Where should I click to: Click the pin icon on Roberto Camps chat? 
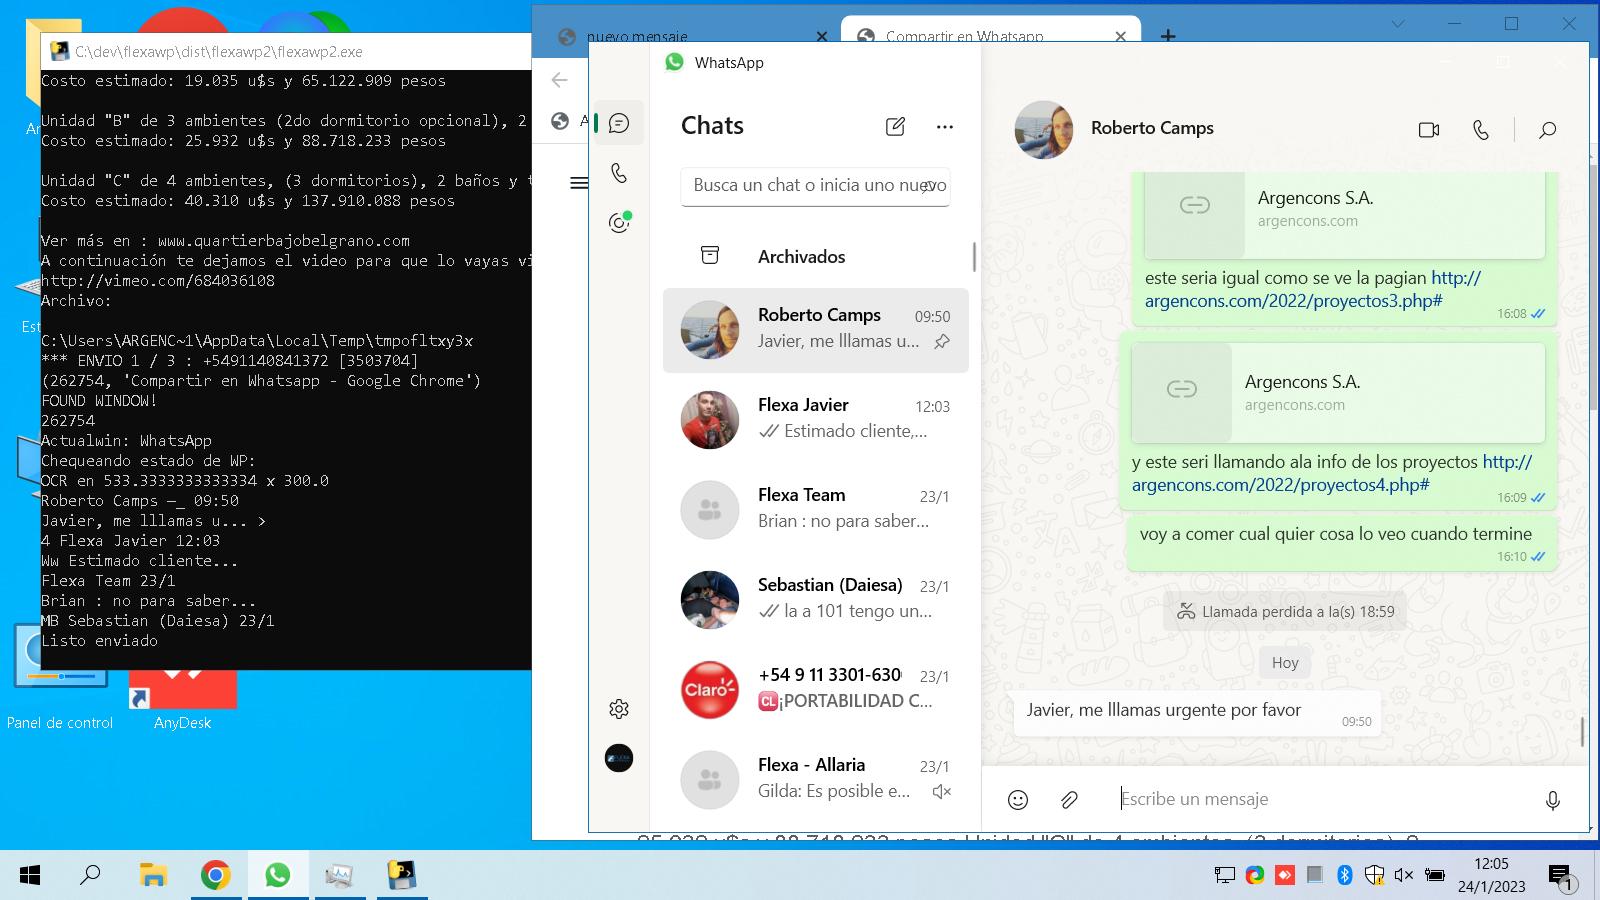pos(941,341)
